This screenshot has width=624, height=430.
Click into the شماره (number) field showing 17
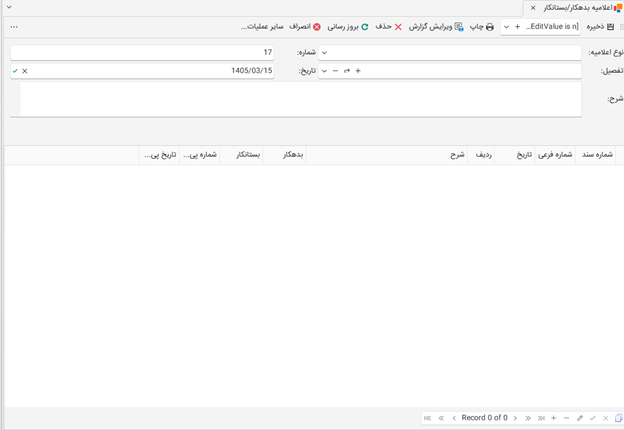click(142, 53)
